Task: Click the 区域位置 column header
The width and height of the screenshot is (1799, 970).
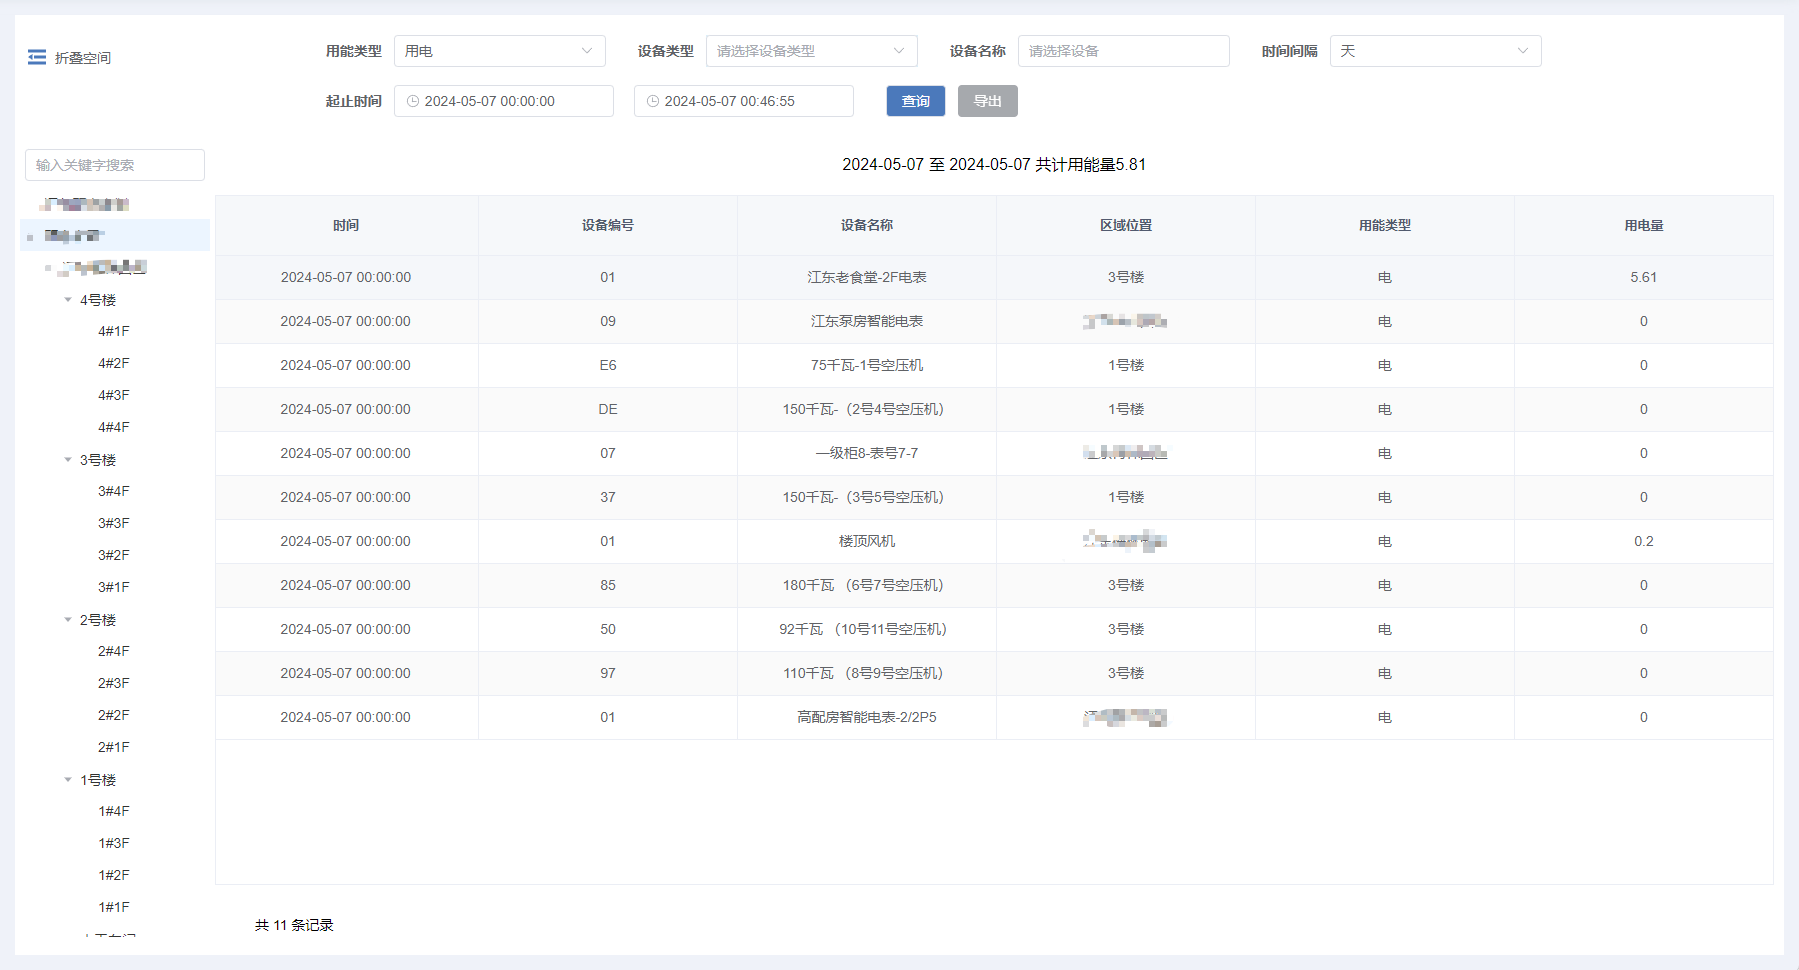Action: [1126, 226]
